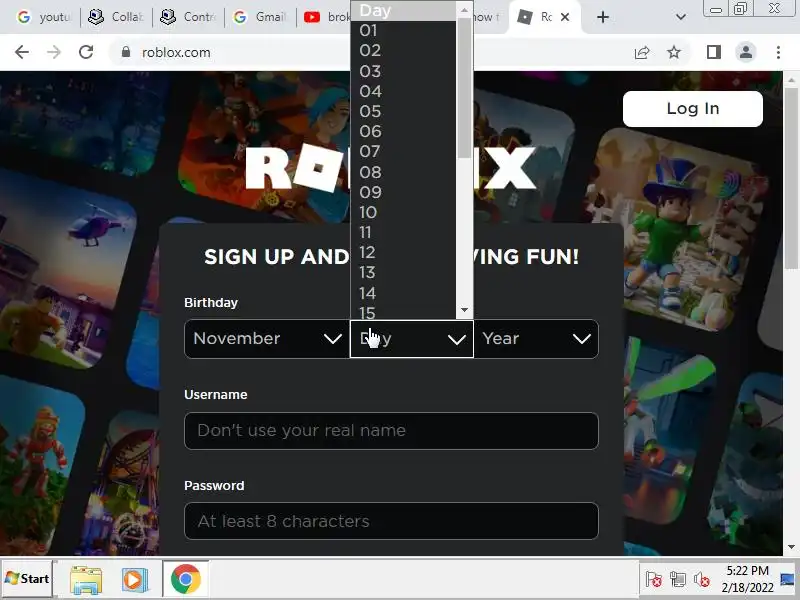Switch to the Collab tab
800x600 pixels.
pyautogui.click(x=116, y=17)
